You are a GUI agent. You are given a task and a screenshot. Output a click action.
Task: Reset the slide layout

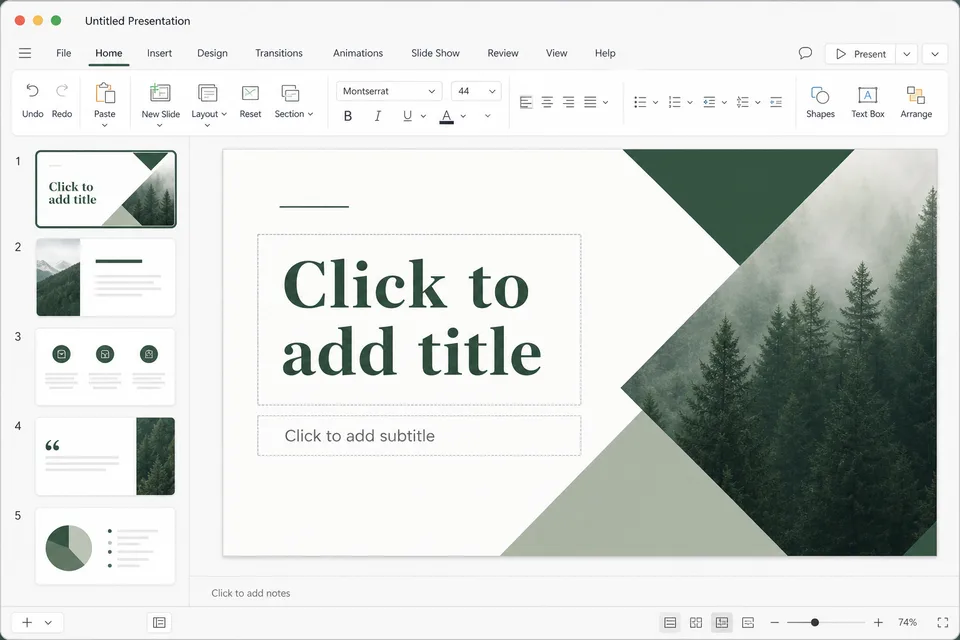click(250, 102)
